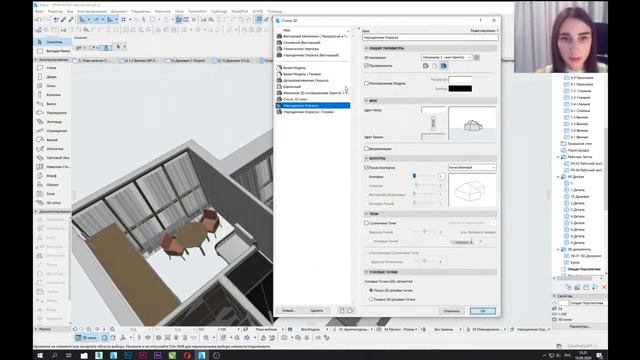Viewport: 640px width, 360px height.
Task: Open the taskbar search icon
Action: 54,356
